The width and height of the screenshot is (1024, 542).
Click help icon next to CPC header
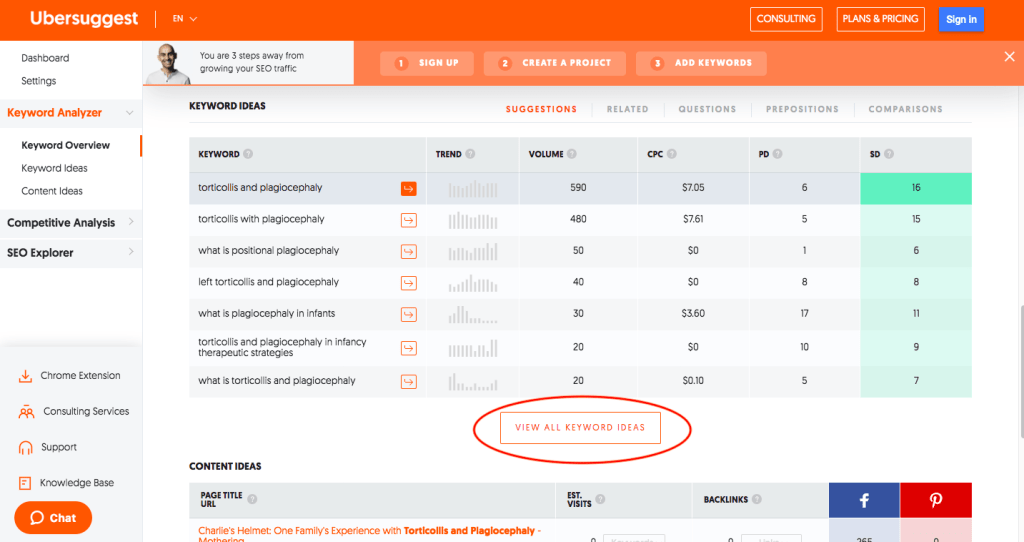[672, 154]
